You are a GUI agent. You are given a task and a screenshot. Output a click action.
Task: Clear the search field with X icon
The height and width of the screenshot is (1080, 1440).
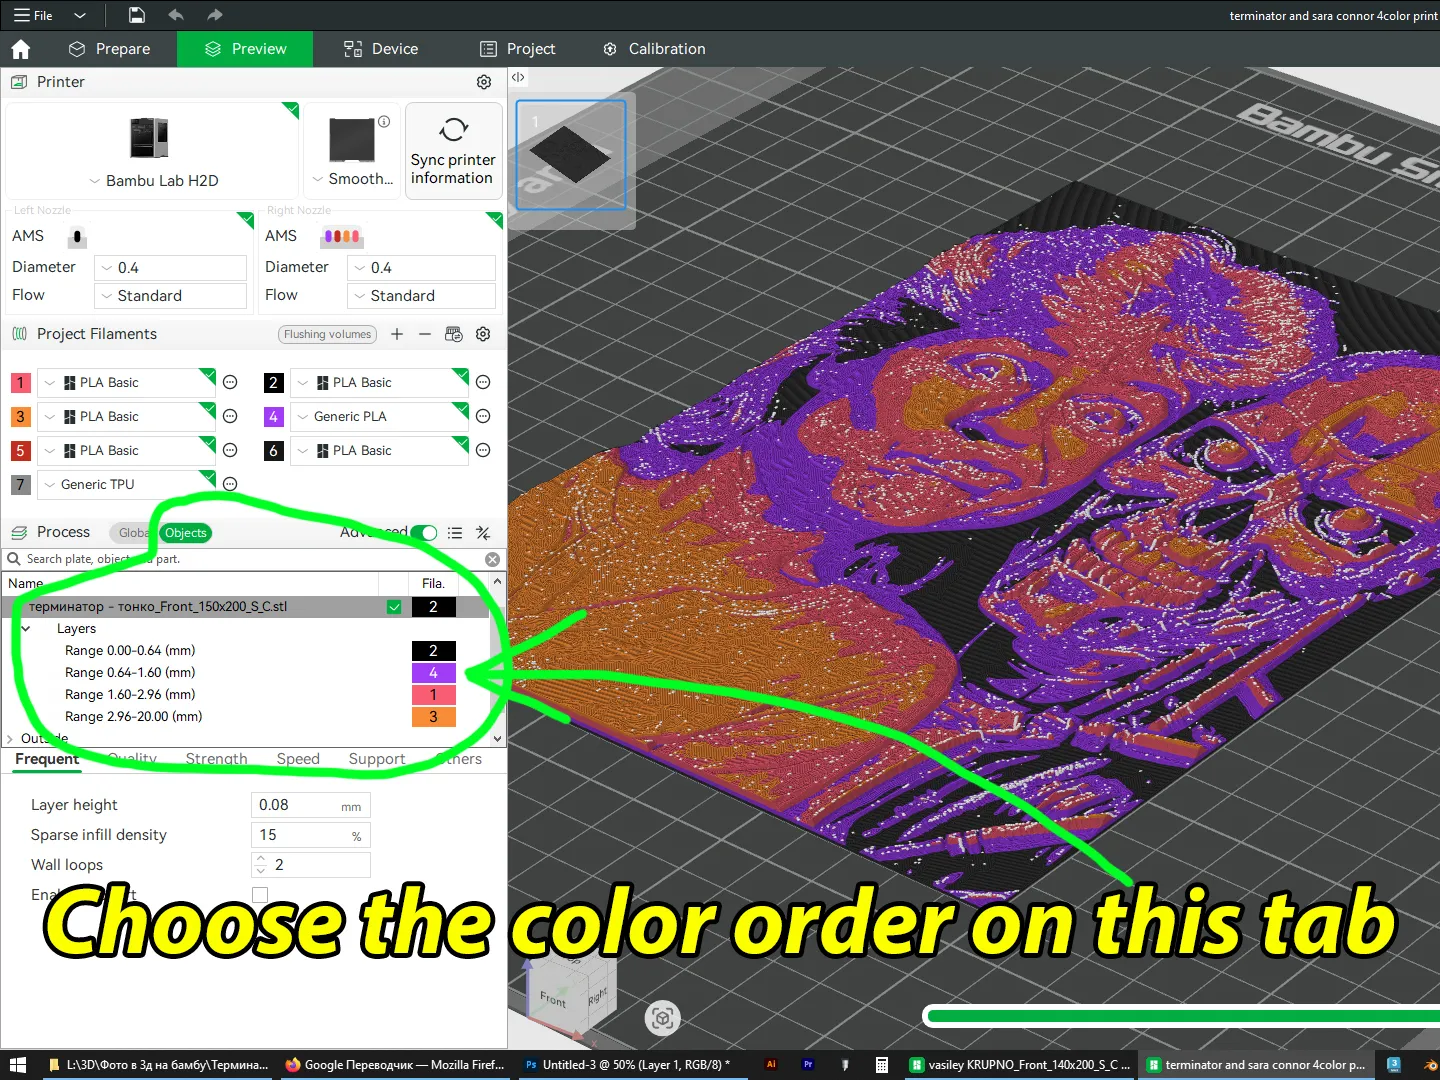[492, 559]
